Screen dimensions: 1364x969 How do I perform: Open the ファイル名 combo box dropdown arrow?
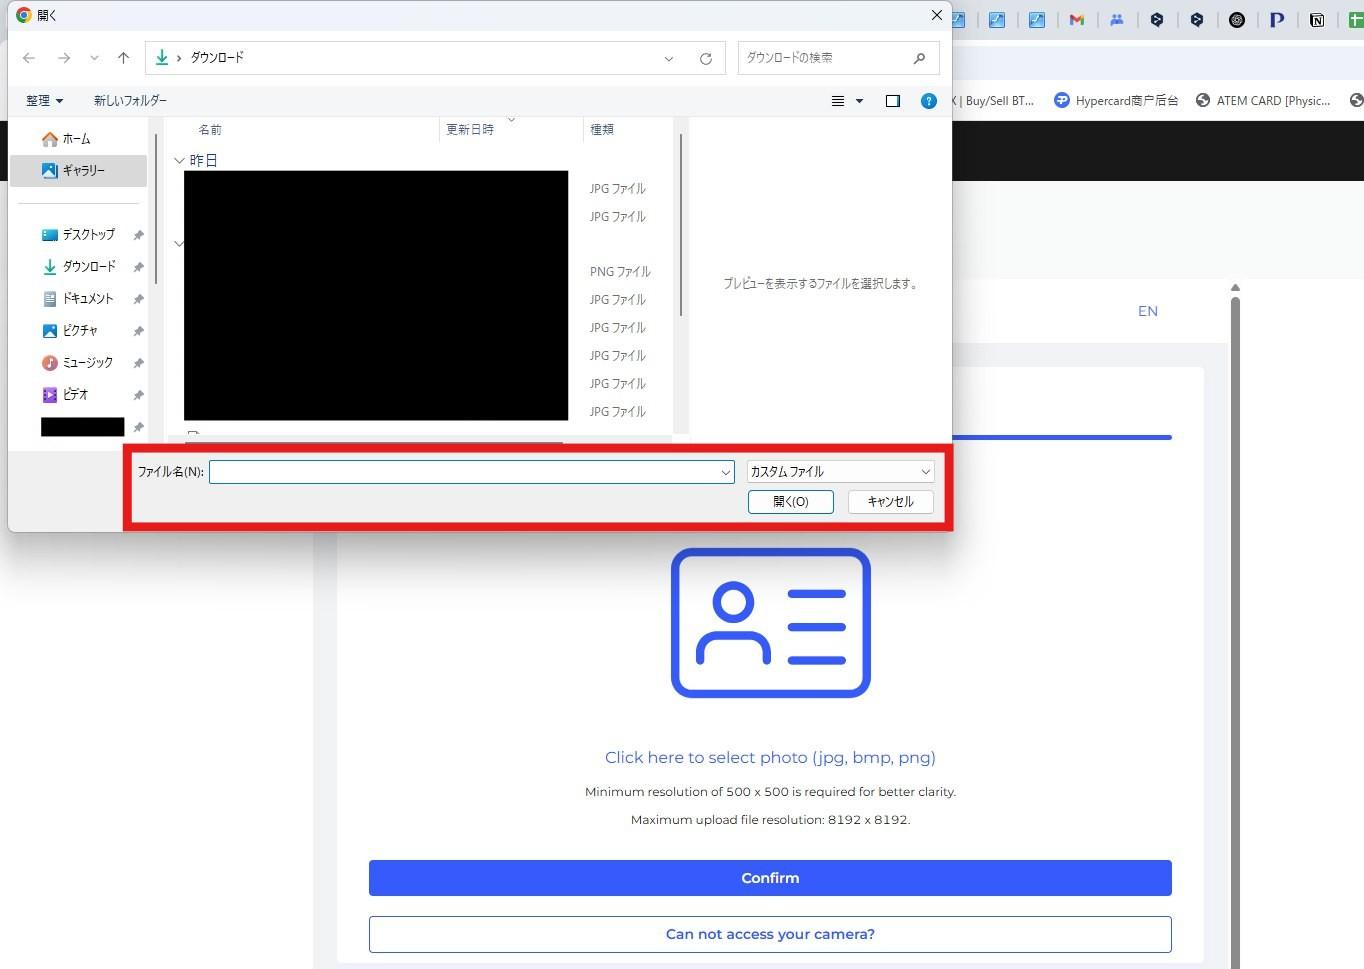pyautogui.click(x=726, y=472)
